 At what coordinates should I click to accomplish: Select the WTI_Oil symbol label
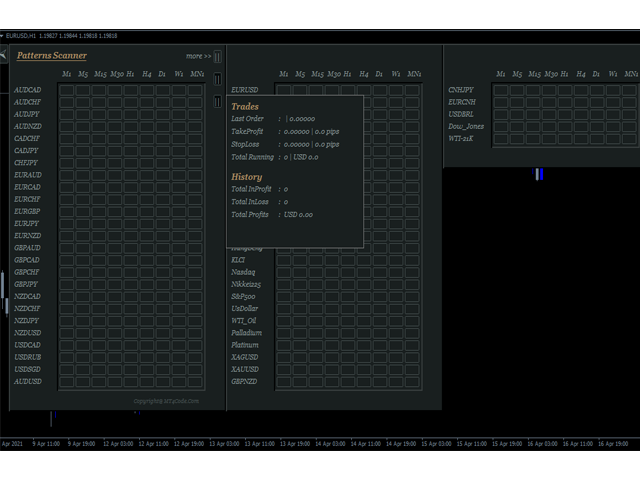(244, 321)
